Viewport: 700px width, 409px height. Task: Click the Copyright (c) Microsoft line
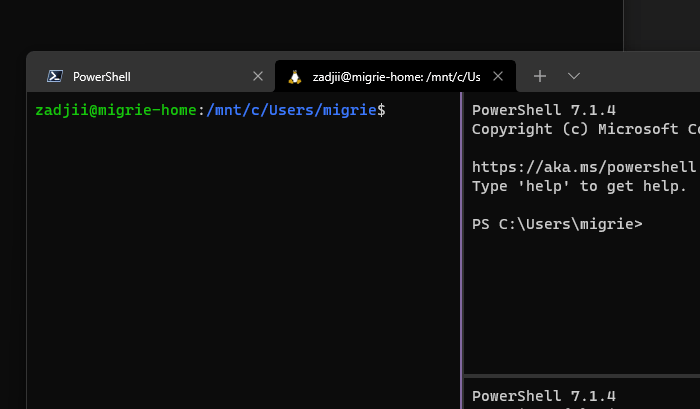coord(586,129)
